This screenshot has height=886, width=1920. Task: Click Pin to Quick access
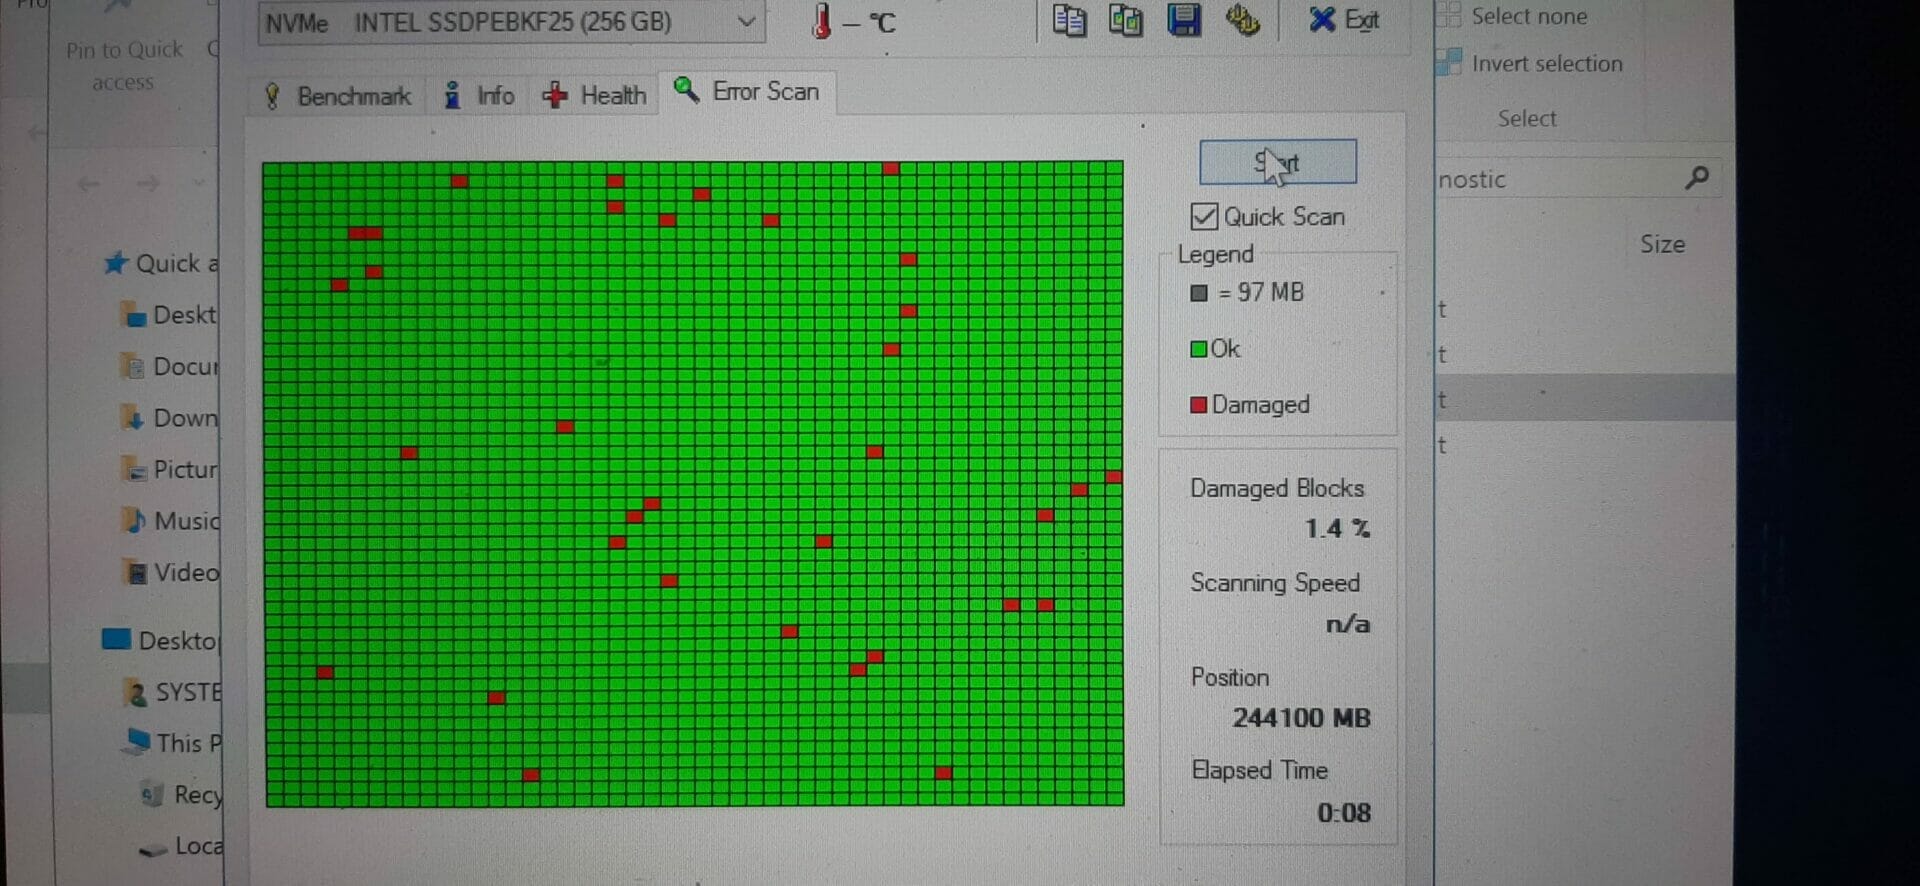tap(124, 65)
